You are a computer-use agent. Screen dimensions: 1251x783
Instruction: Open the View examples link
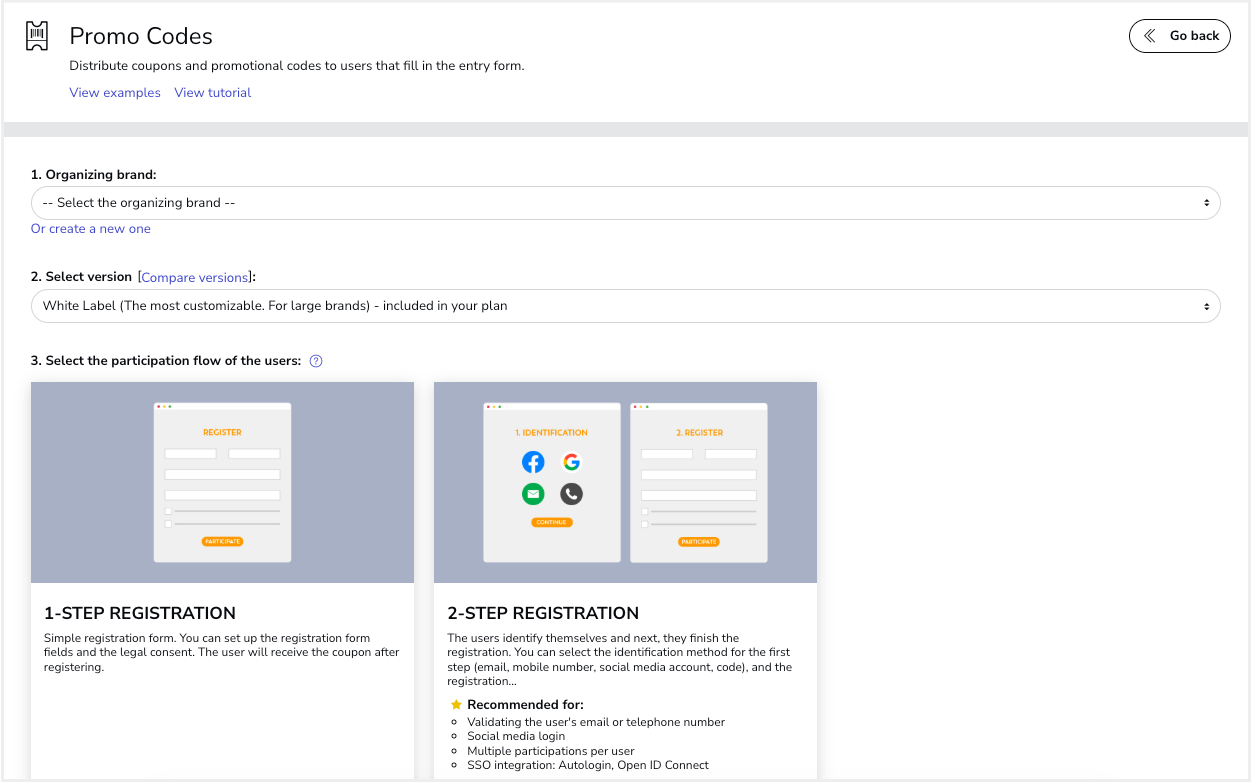click(115, 93)
